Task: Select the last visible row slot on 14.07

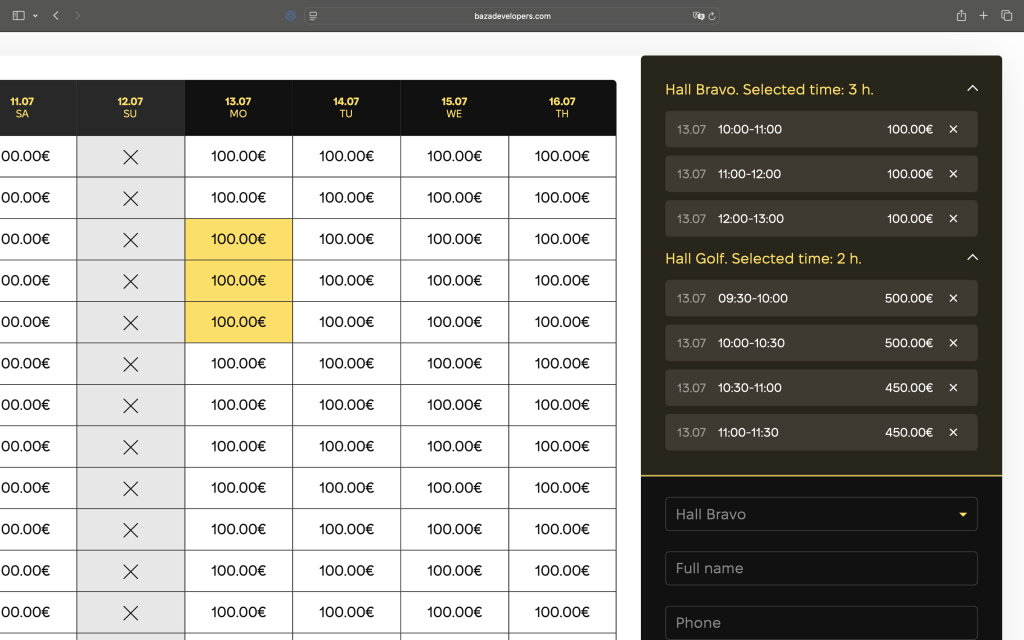Action: [x=347, y=612]
